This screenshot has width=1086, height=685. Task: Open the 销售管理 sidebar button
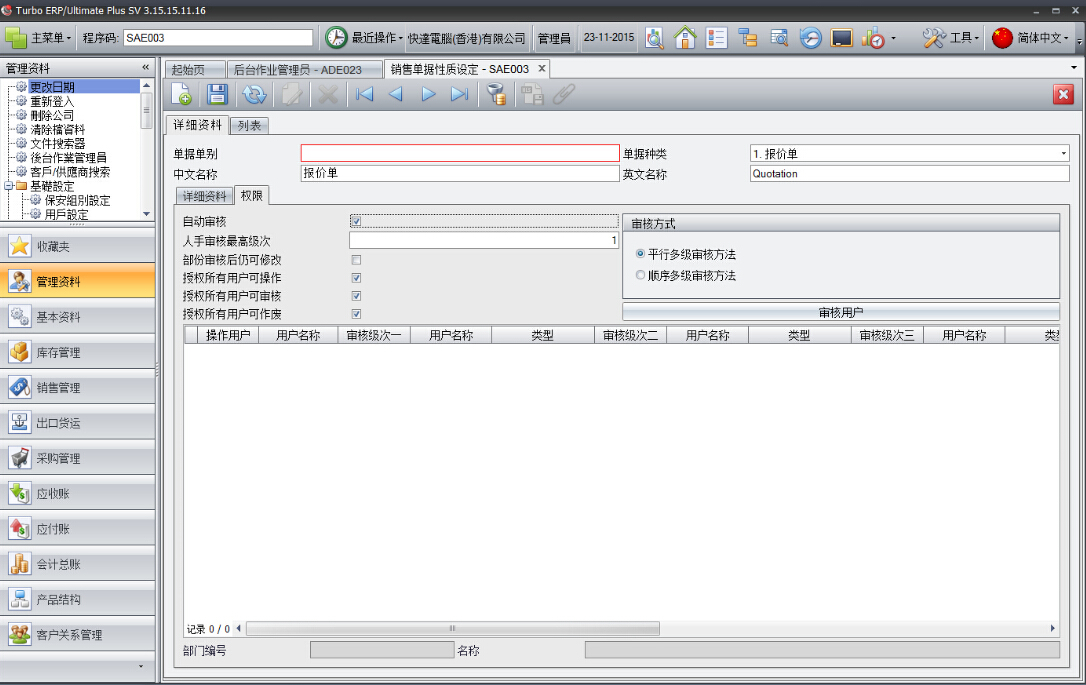[x=78, y=387]
